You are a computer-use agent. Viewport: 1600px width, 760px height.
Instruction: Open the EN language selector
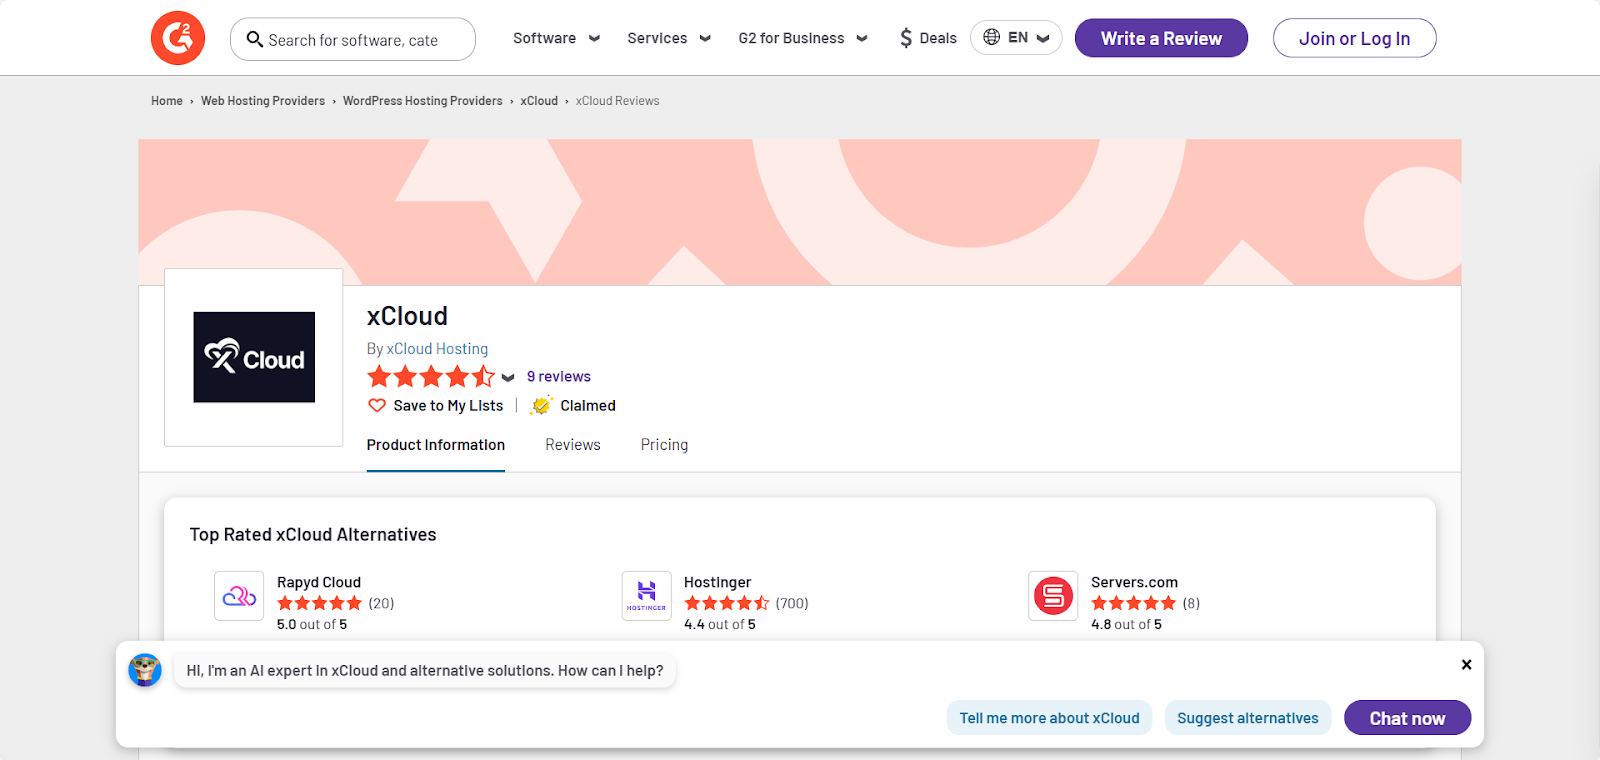1016,38
